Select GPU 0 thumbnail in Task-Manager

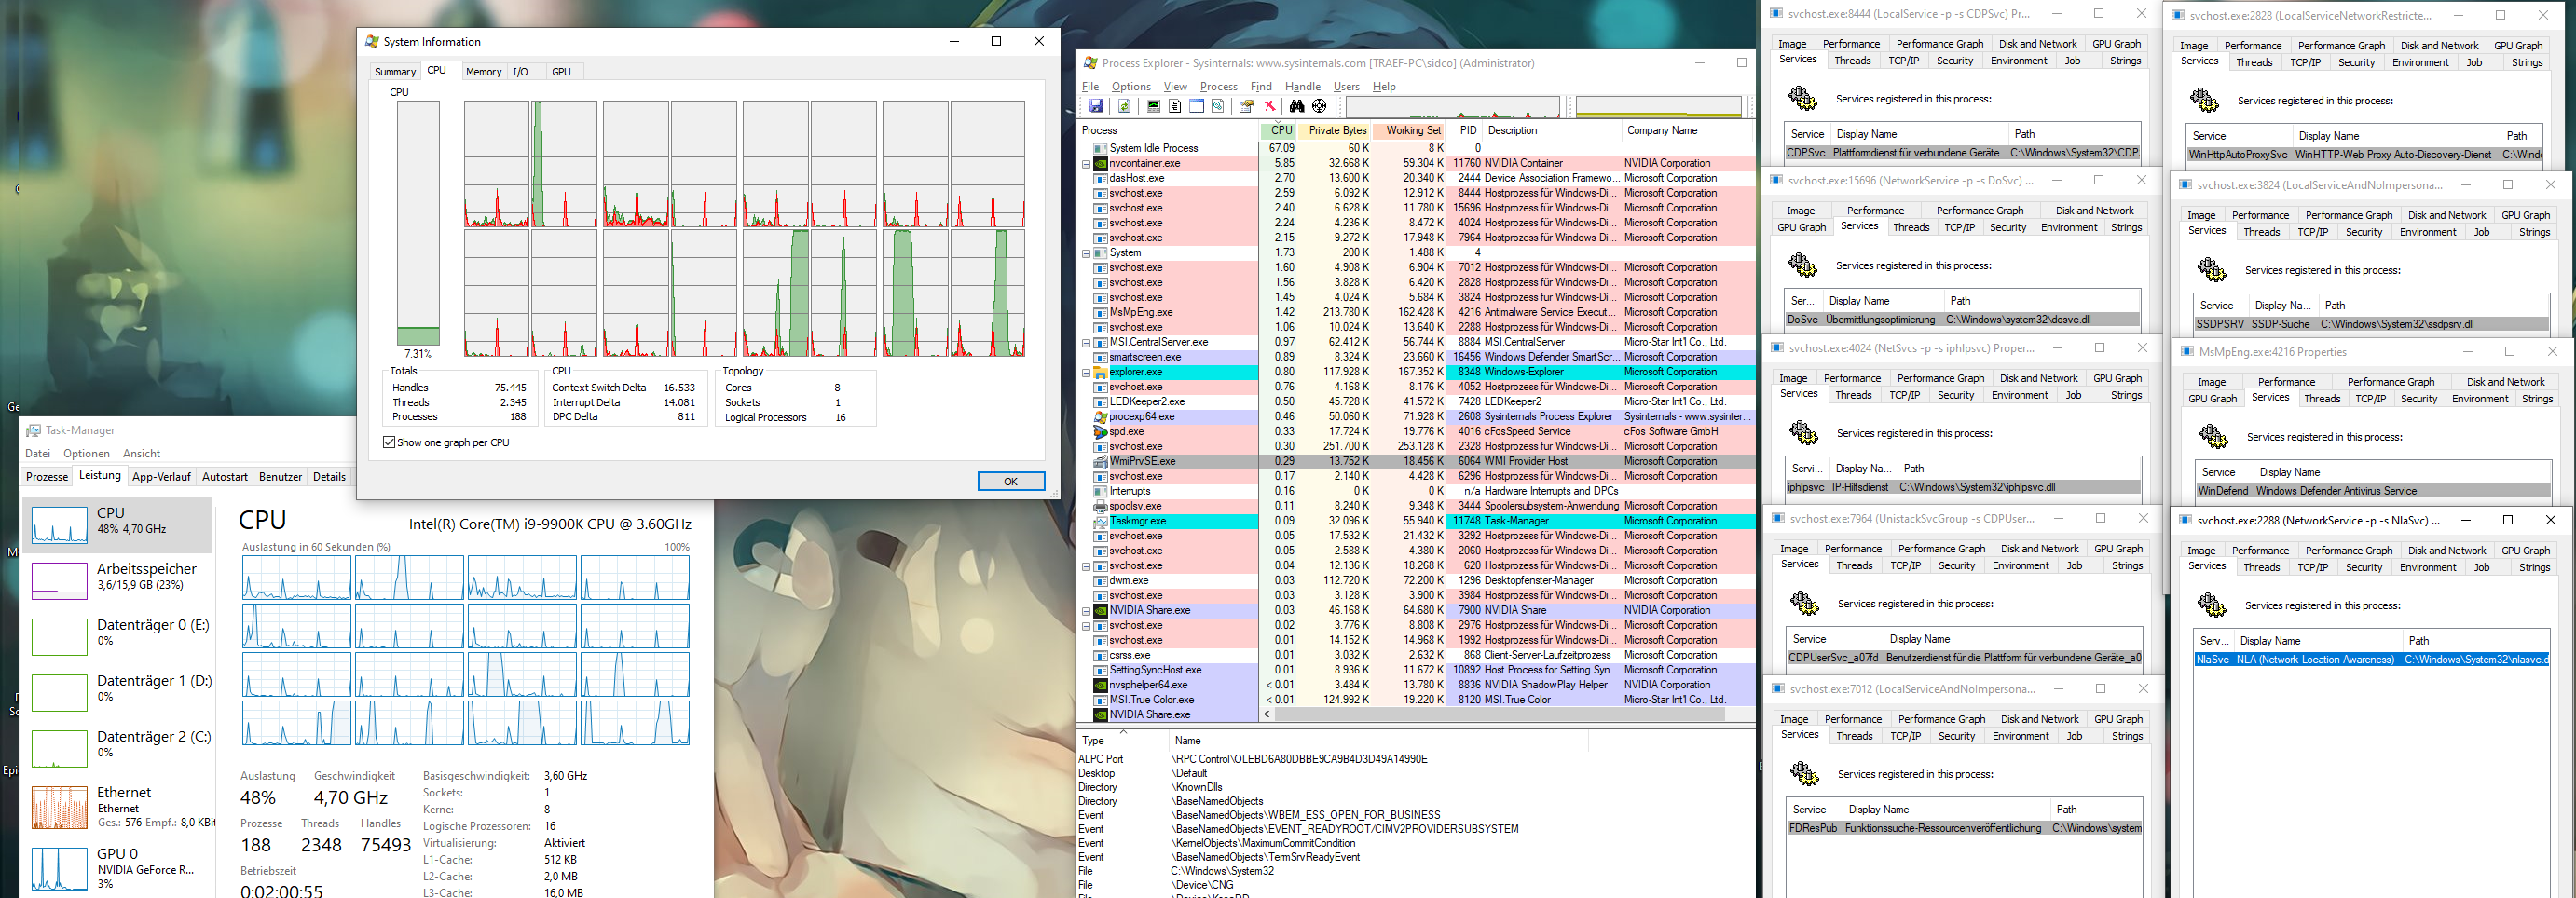59,868
